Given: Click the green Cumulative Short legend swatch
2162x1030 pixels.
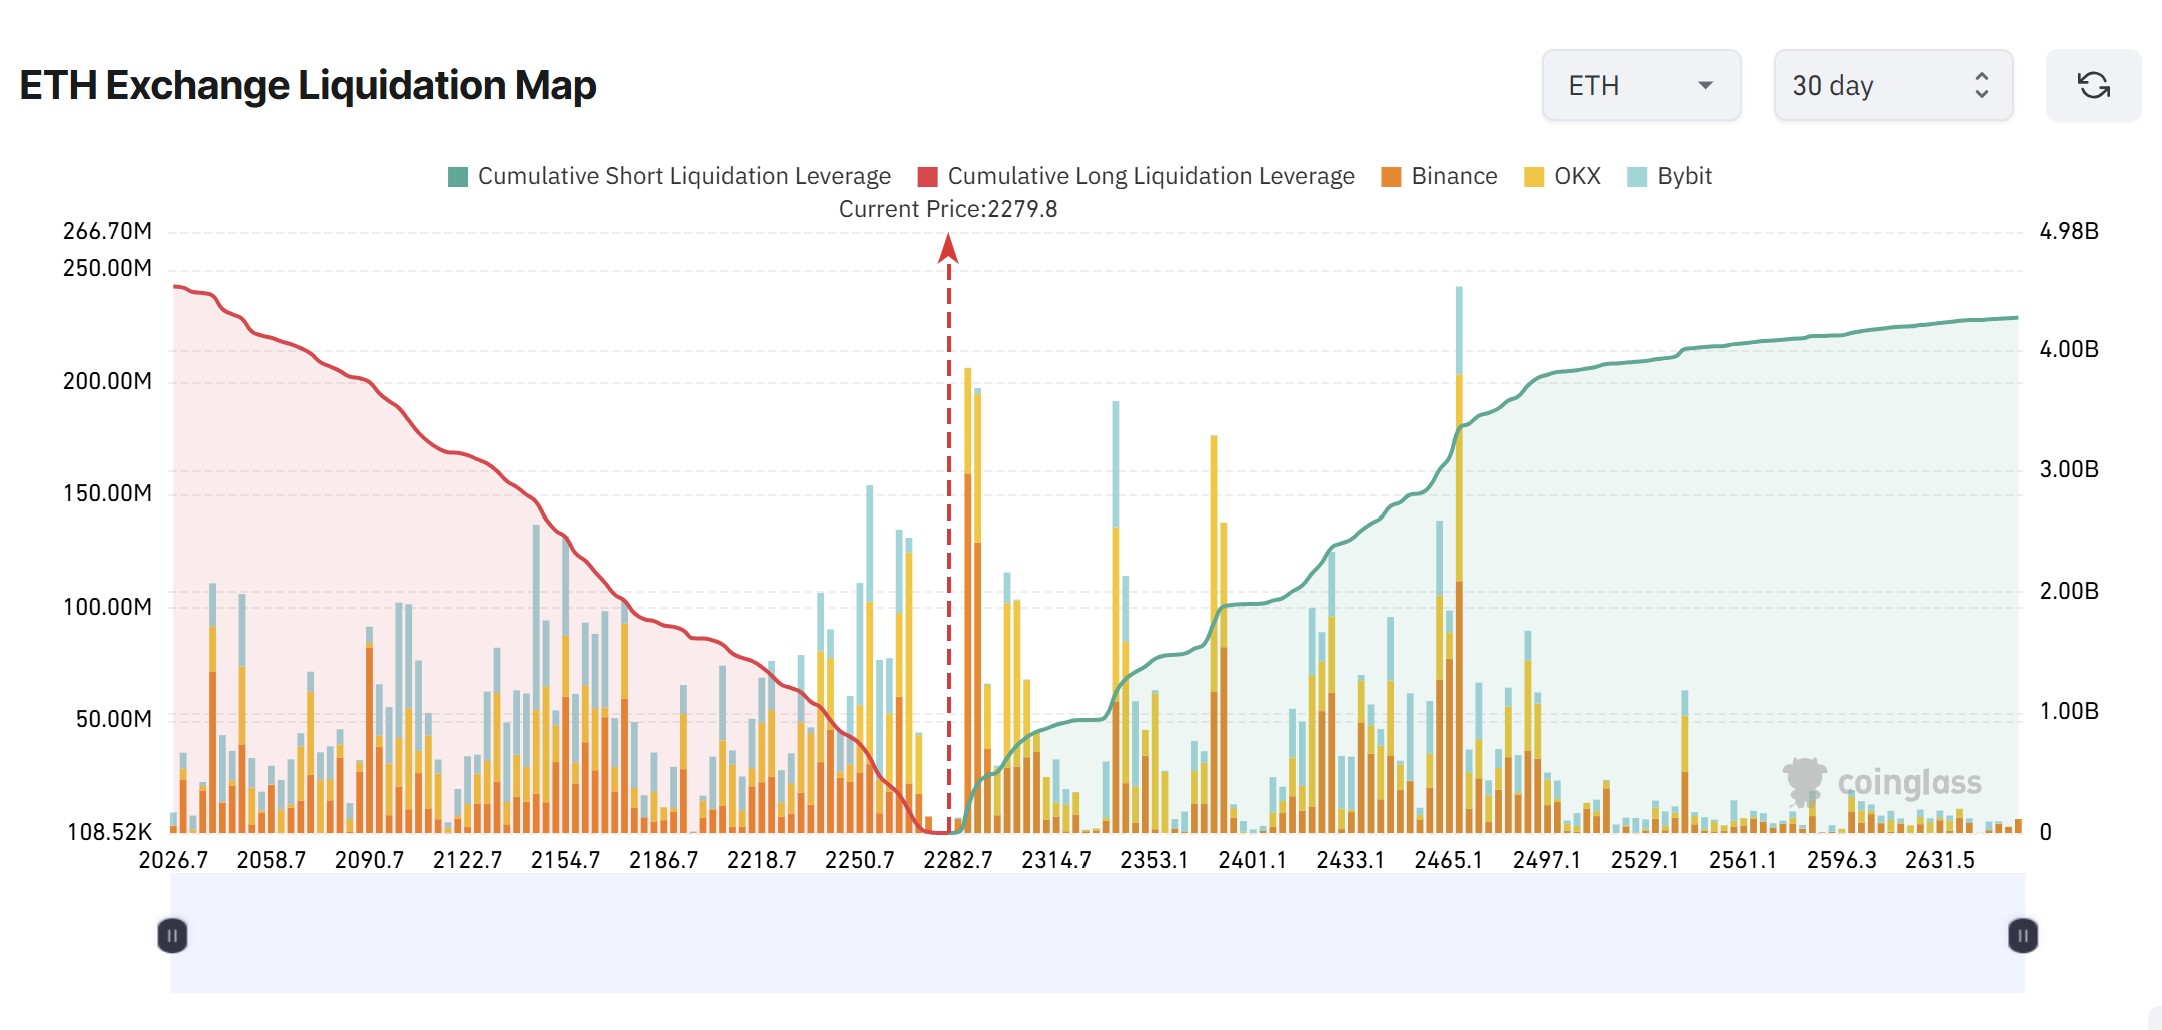Looking at the screenshot, I should (x=458, y=177).
